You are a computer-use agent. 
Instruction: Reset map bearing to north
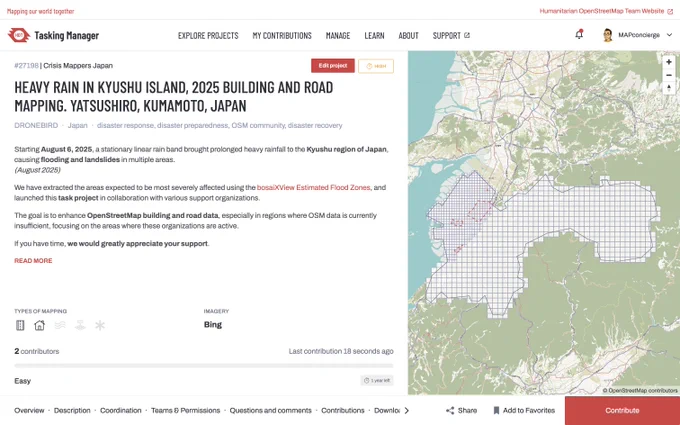[669, 88]
